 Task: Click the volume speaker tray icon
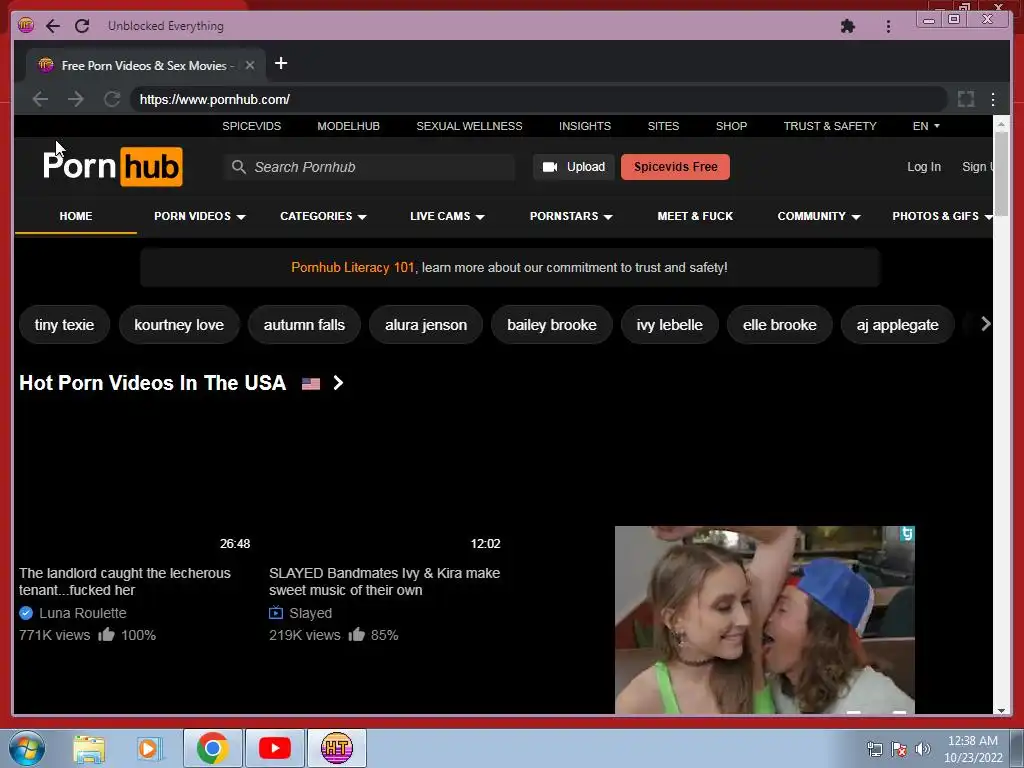(923, 749)
